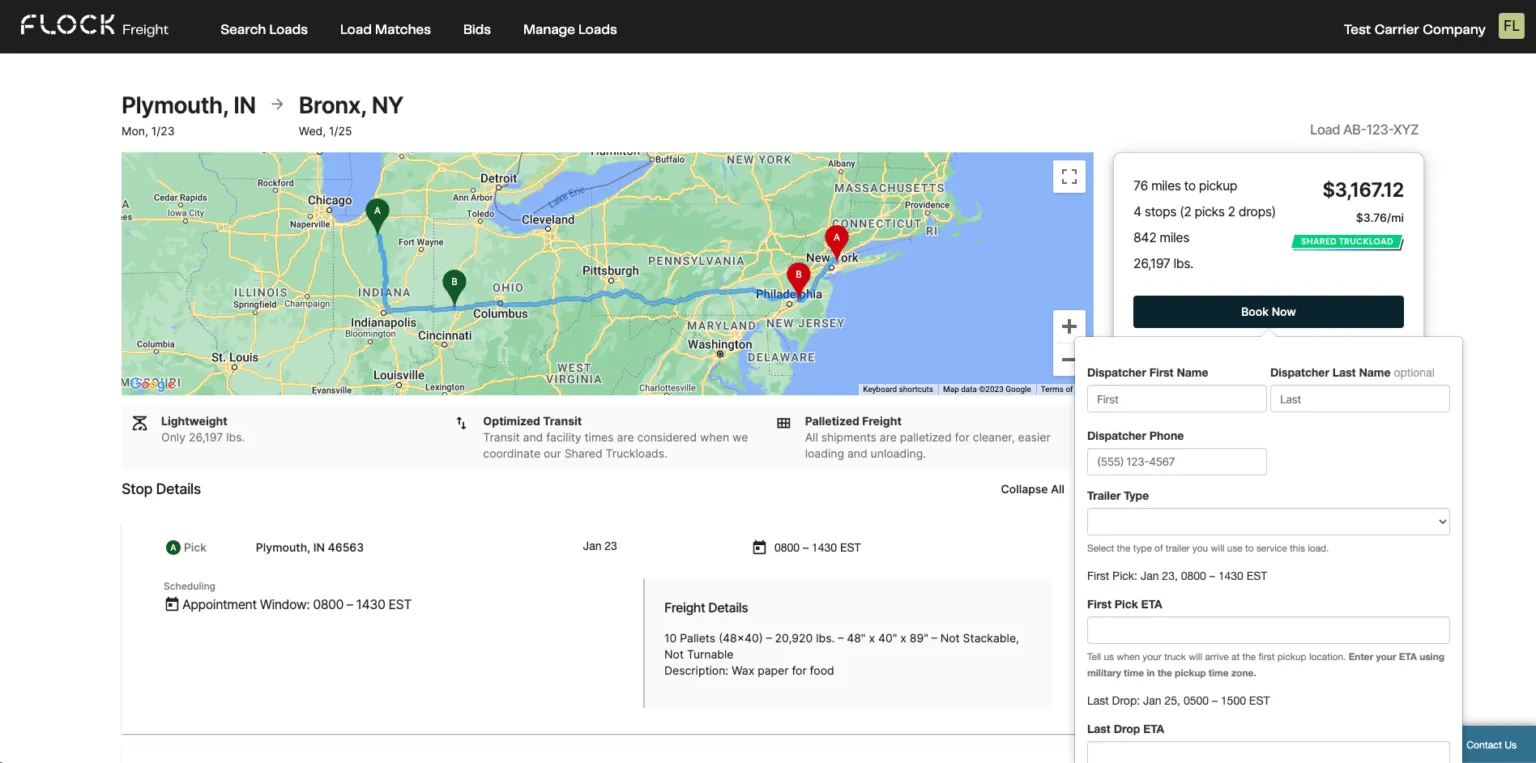The image size is (1536, 763).
Task: Open the Load Matches page
Action: [385, 29]
